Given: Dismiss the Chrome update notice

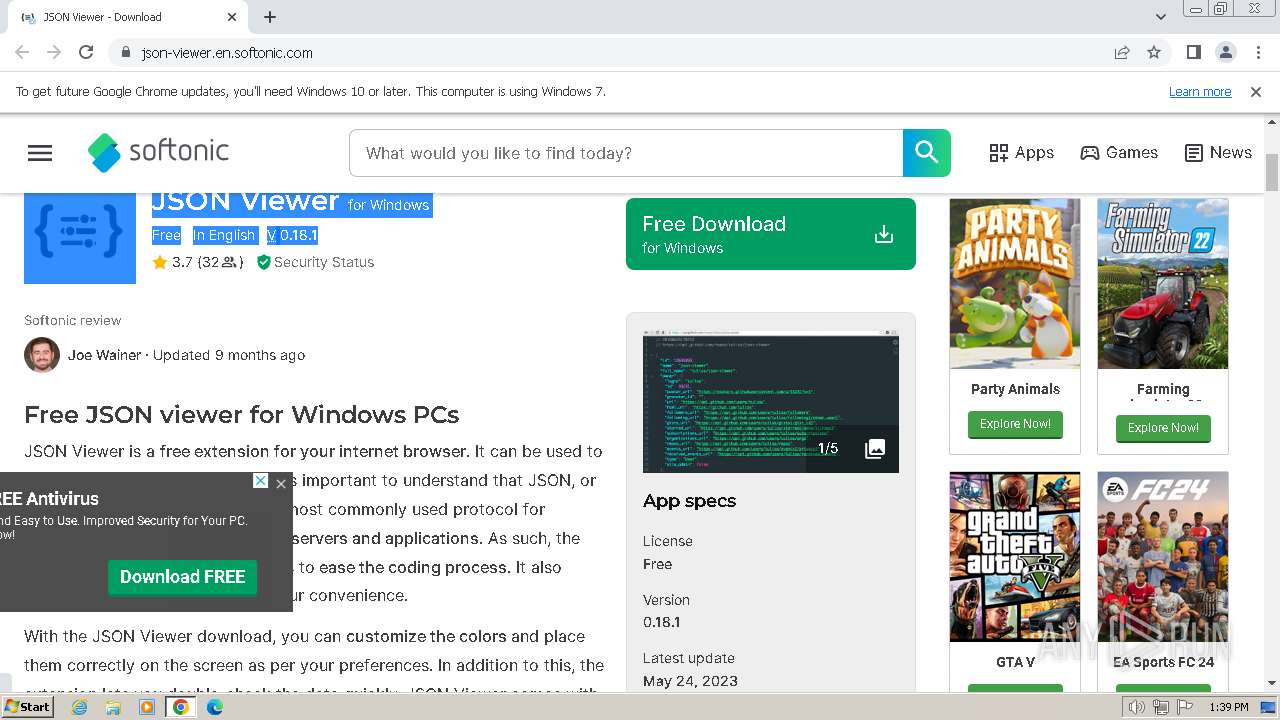Looking at the screenshot, I should pyautogui.click(x=1256, y=92).
